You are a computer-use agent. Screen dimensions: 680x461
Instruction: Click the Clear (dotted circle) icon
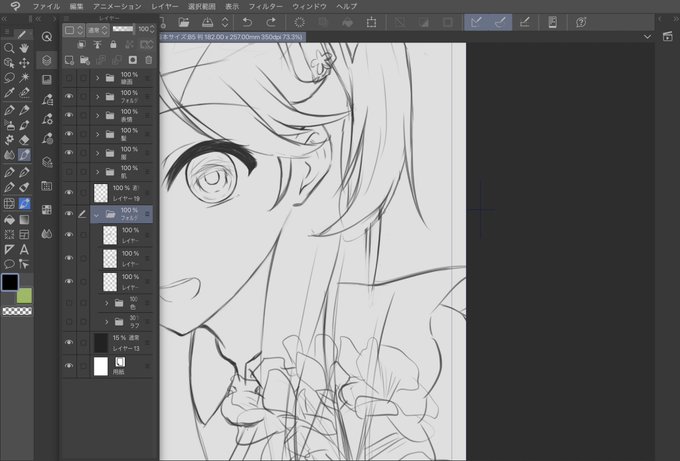click(x=299, y=22)
